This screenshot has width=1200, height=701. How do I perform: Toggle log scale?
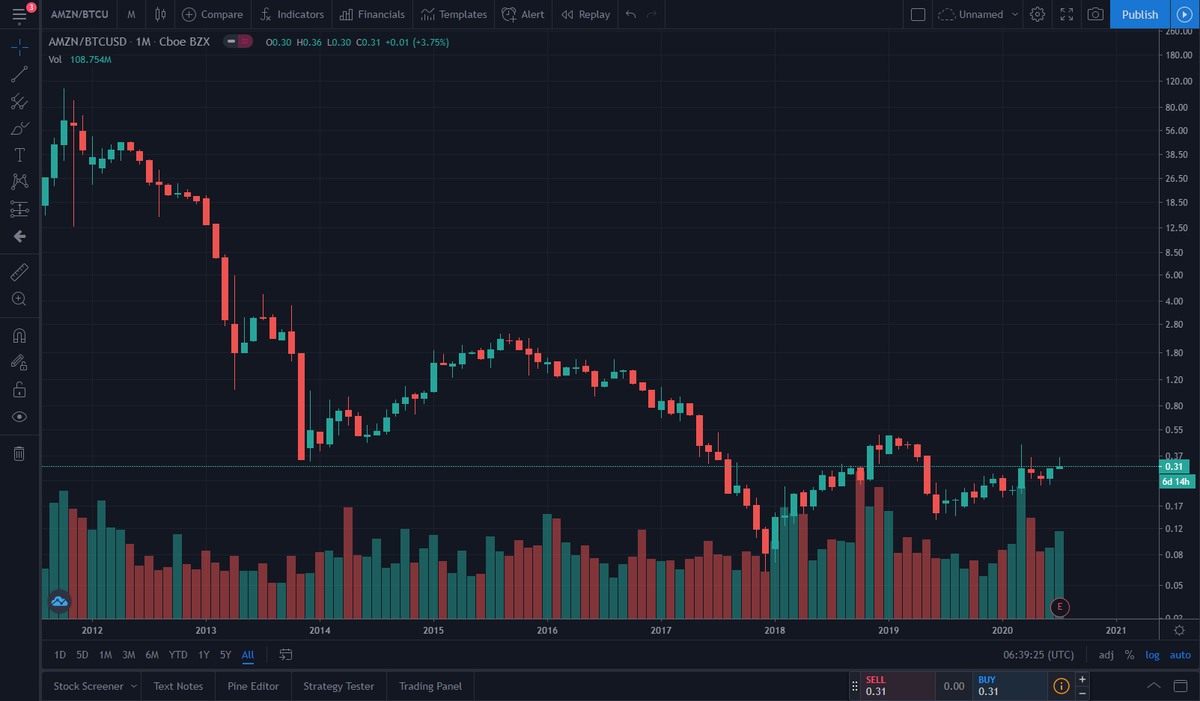pos(1153,655)
